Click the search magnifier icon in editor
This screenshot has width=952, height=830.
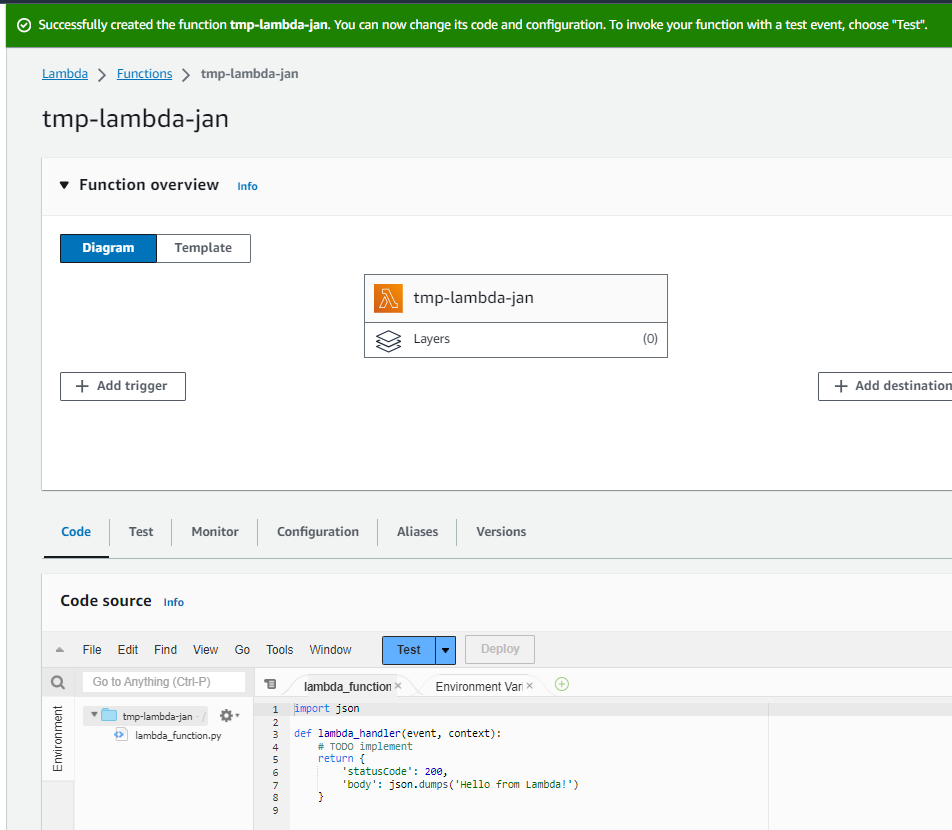58,682
